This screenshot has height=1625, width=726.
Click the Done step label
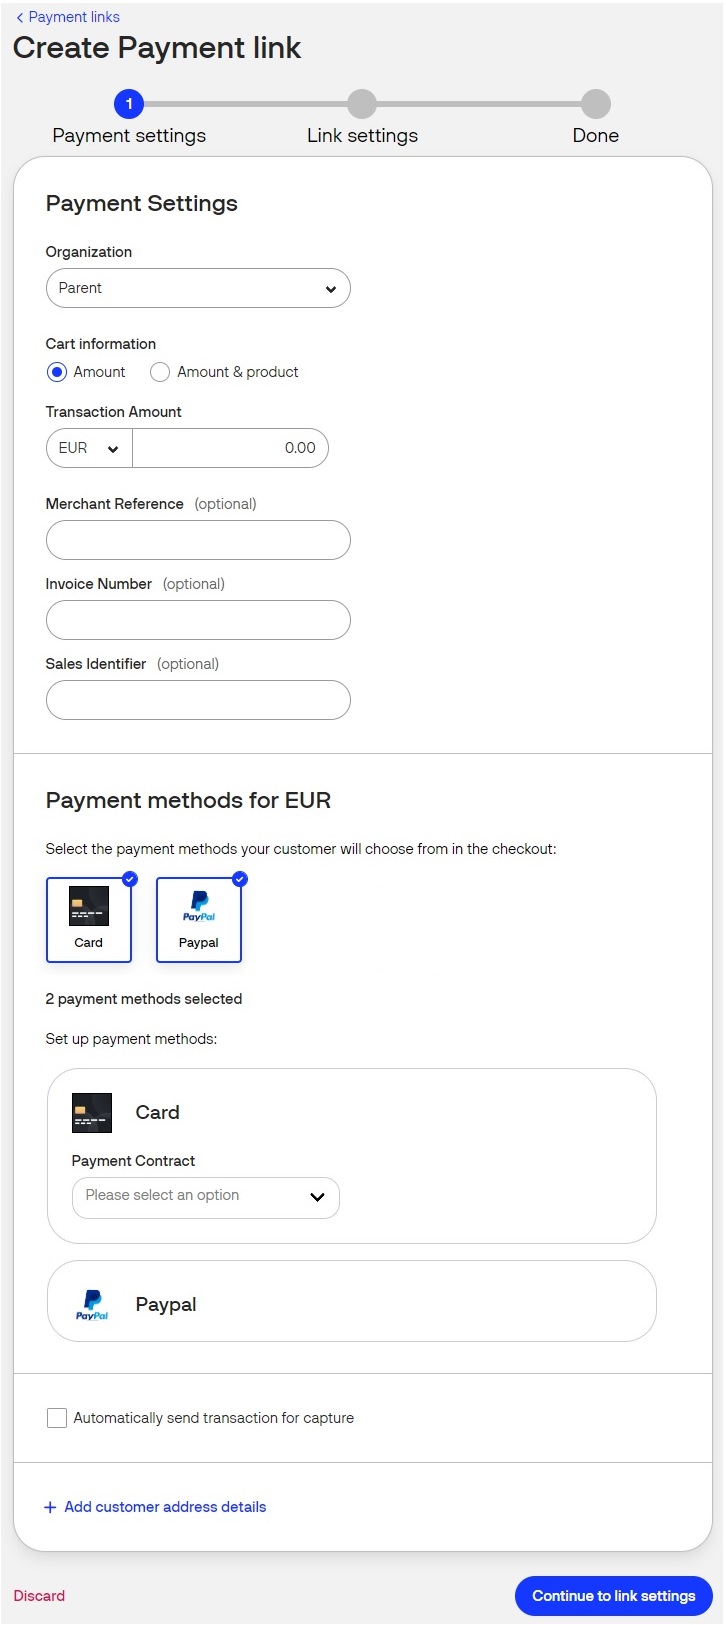pos(595,135)
